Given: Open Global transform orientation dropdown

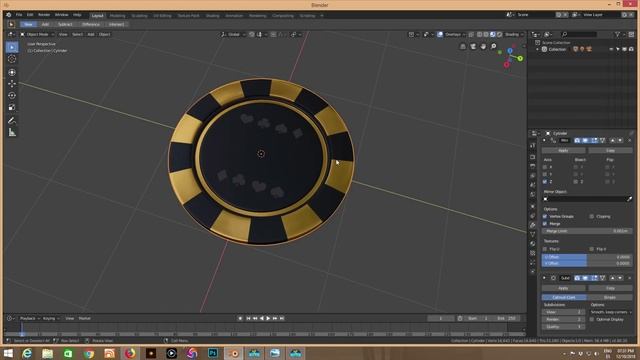Looking at the screenshot, I should coord(233,35).
